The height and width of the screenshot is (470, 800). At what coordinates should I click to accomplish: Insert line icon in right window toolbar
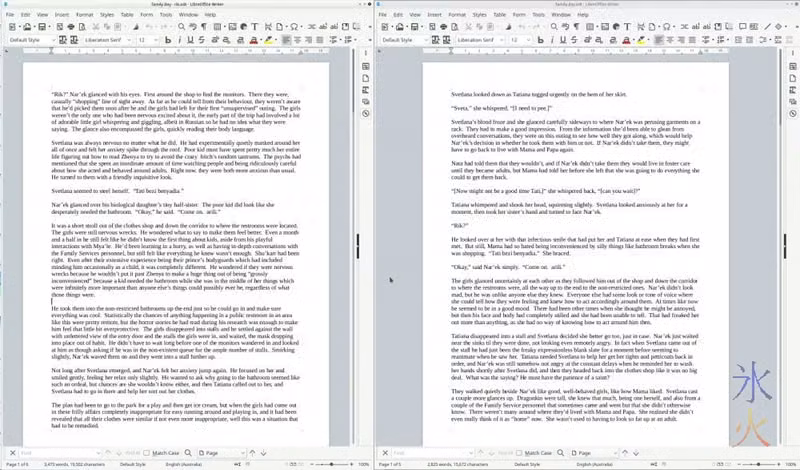pos(767,27)
